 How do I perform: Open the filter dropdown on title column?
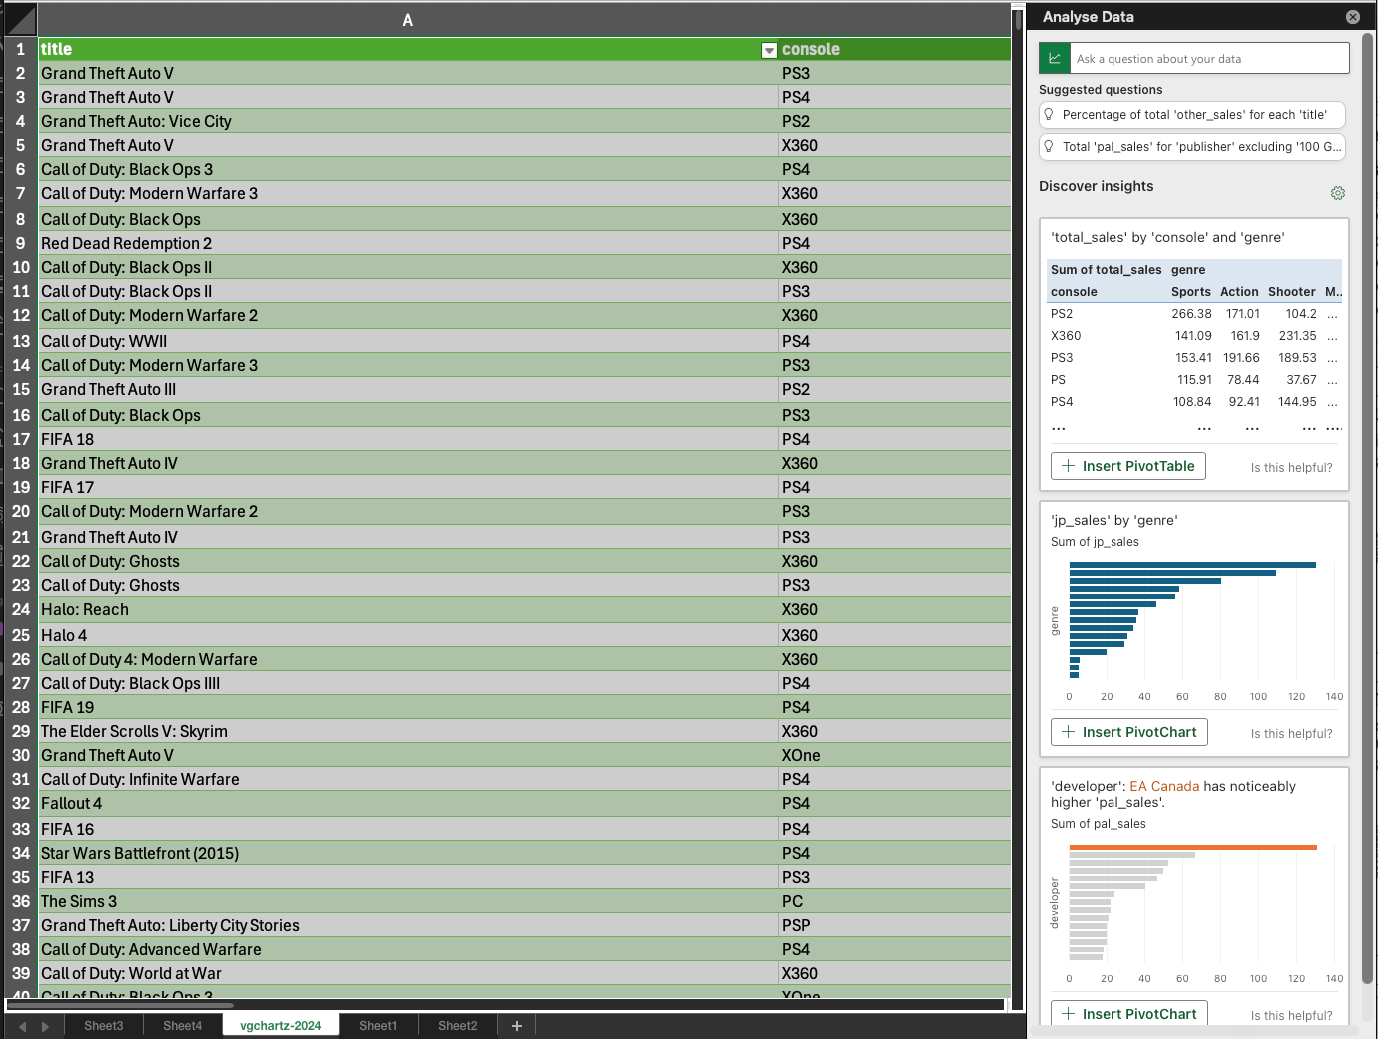(x=769, y=50)
